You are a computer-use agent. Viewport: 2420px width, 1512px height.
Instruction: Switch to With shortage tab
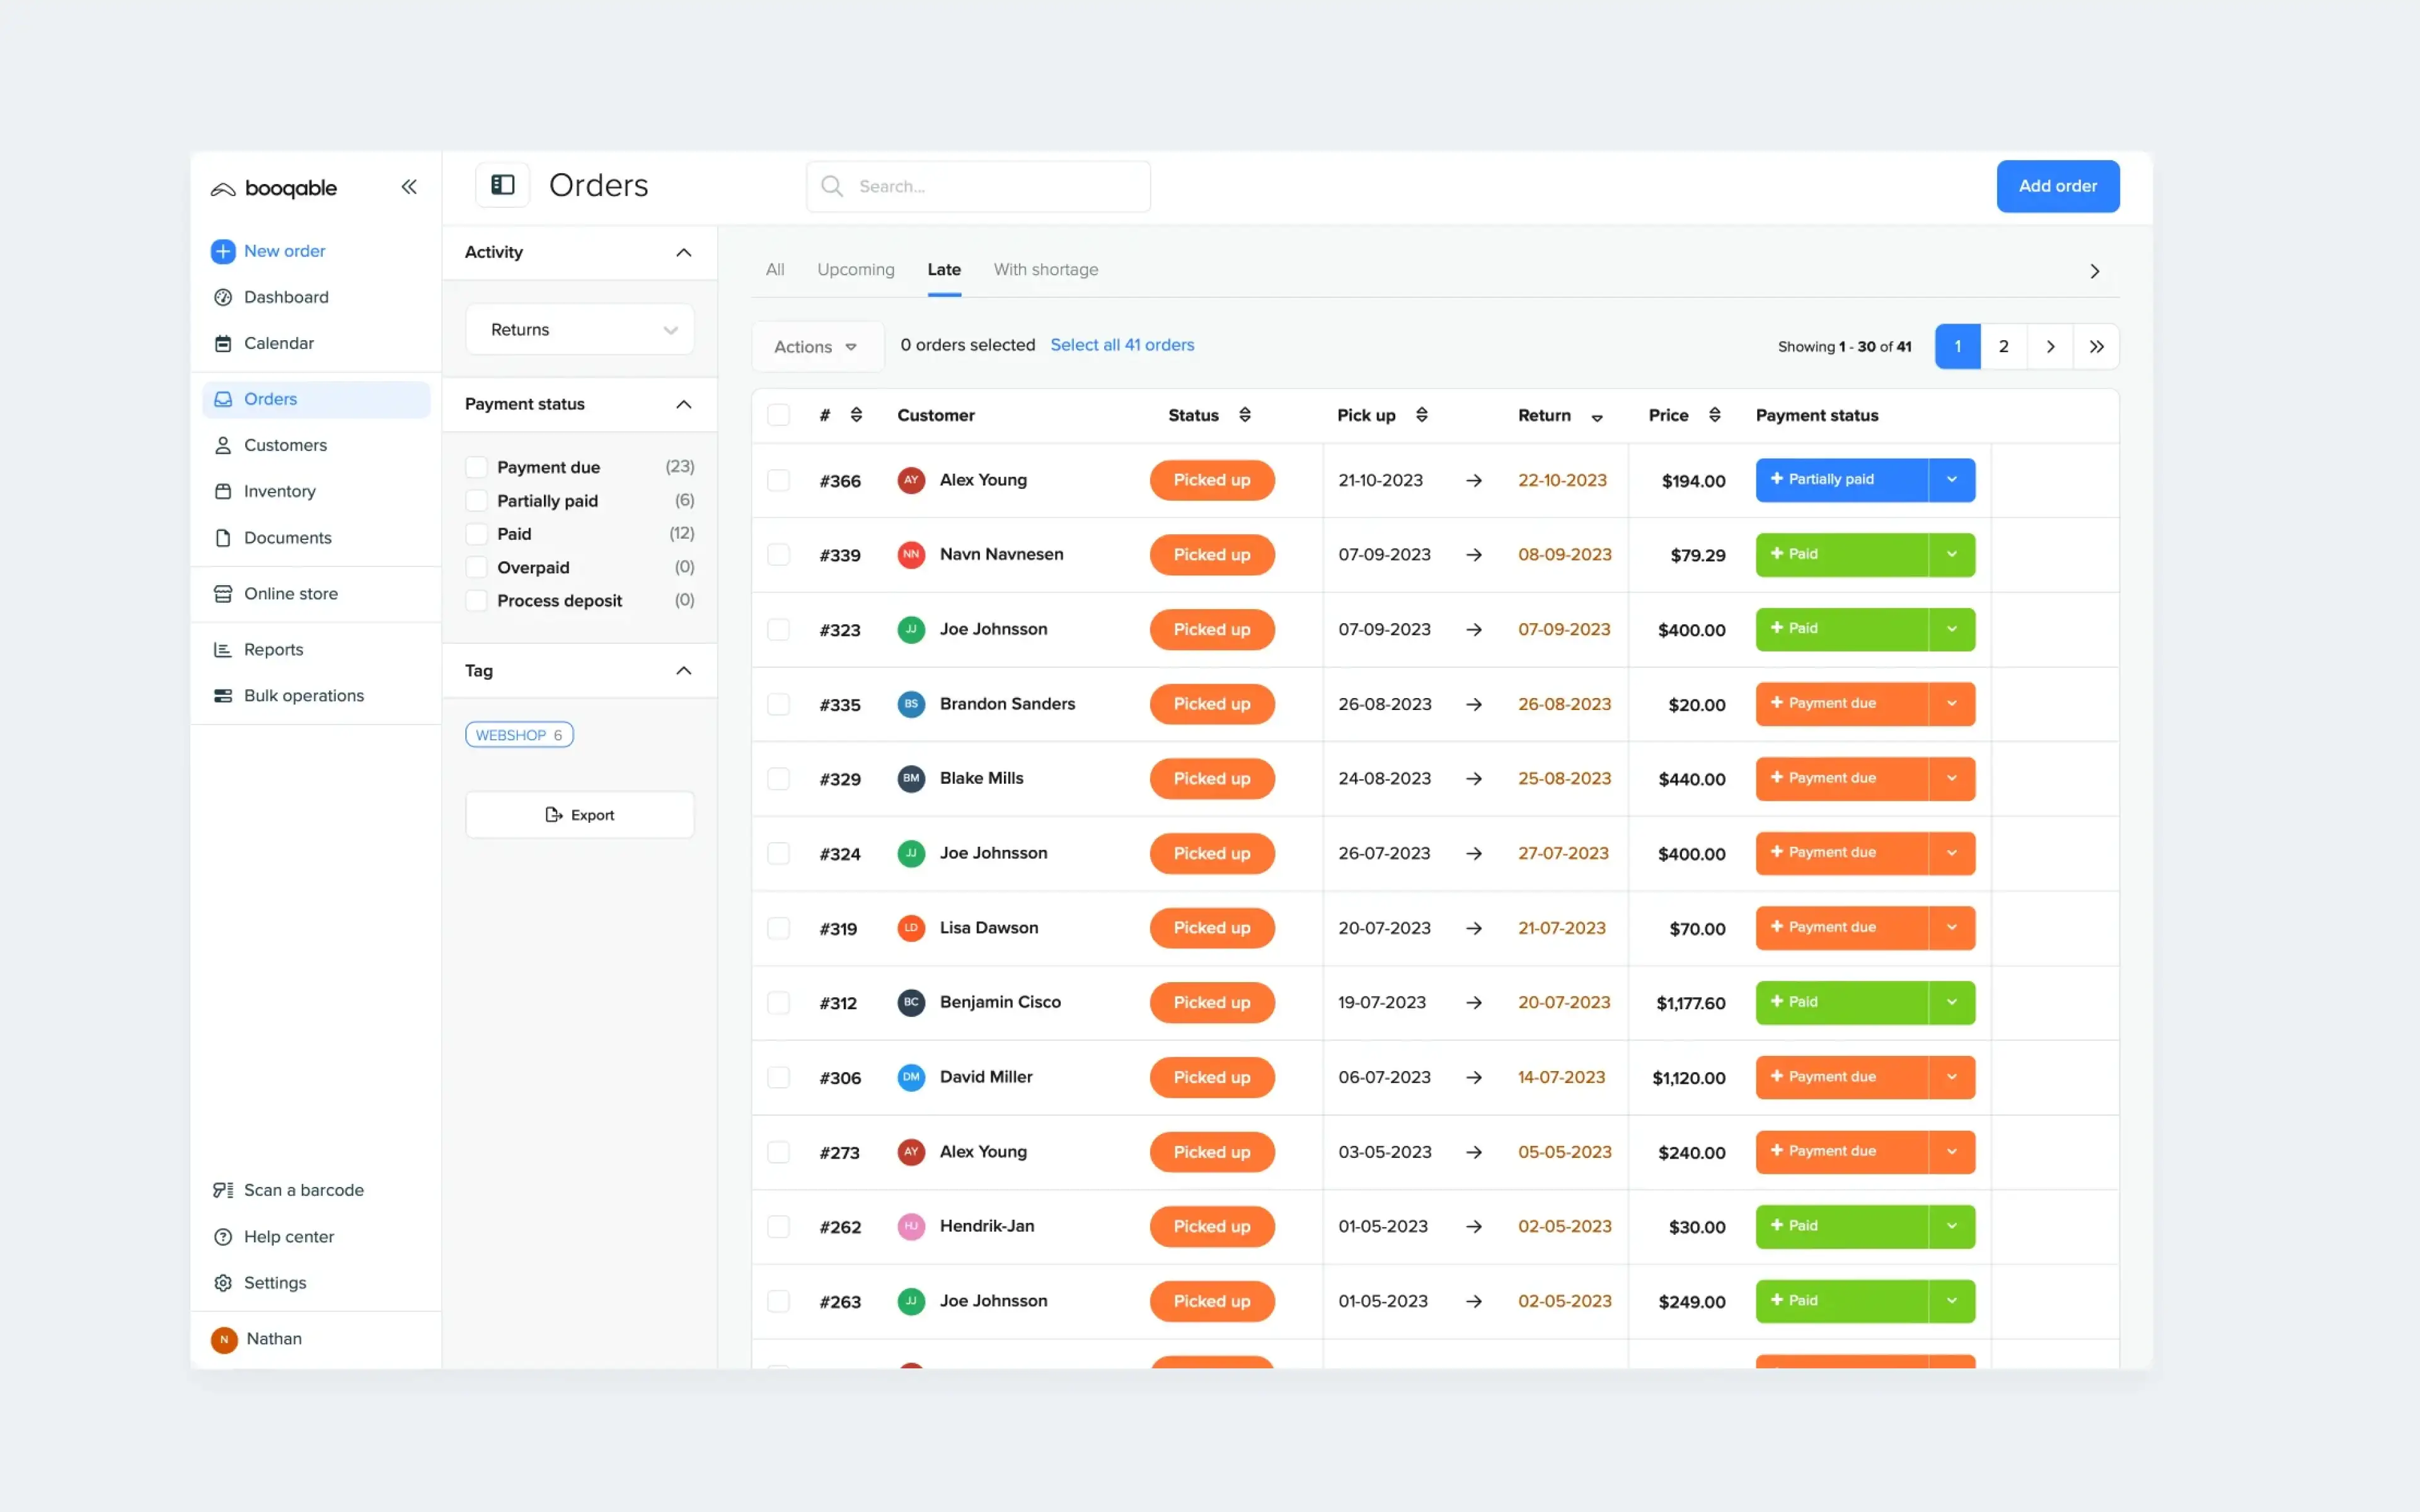click(1045, 270)
